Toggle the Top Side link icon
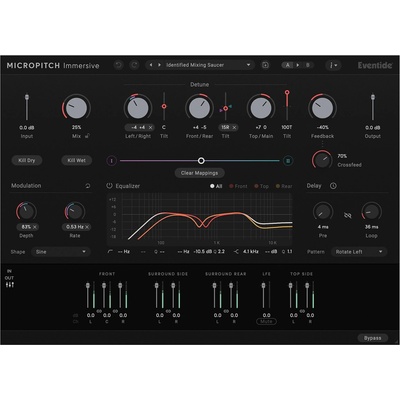Image resolution: width=400 pixels, height=400 pixels. [x=302, y=311]
